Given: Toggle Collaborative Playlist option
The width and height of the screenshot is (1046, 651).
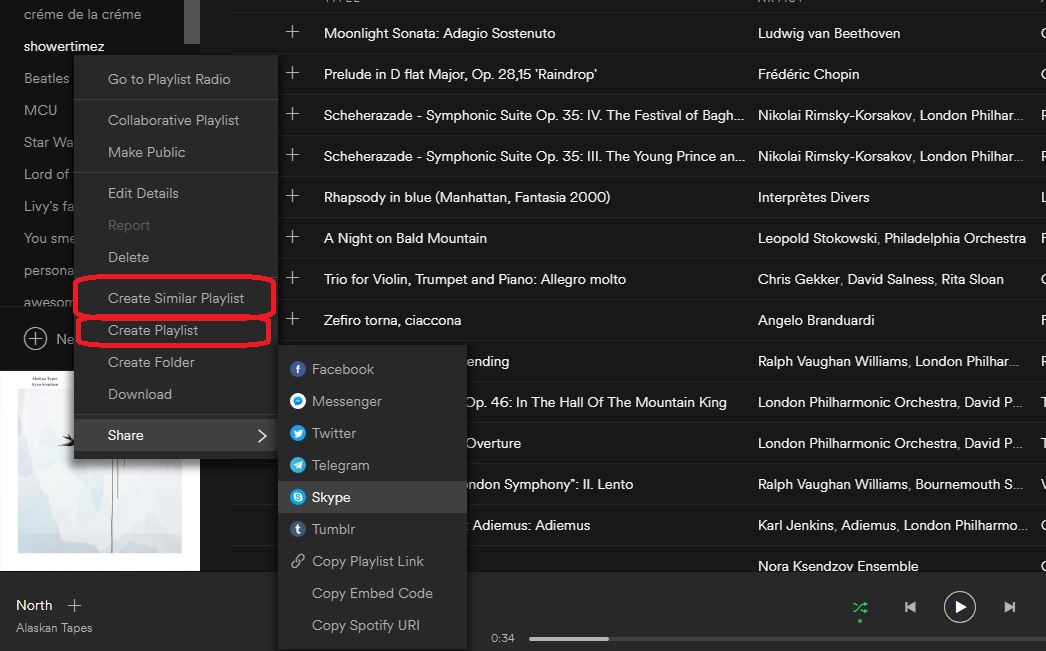Looking at the screenshot, I should click(173, 120).
